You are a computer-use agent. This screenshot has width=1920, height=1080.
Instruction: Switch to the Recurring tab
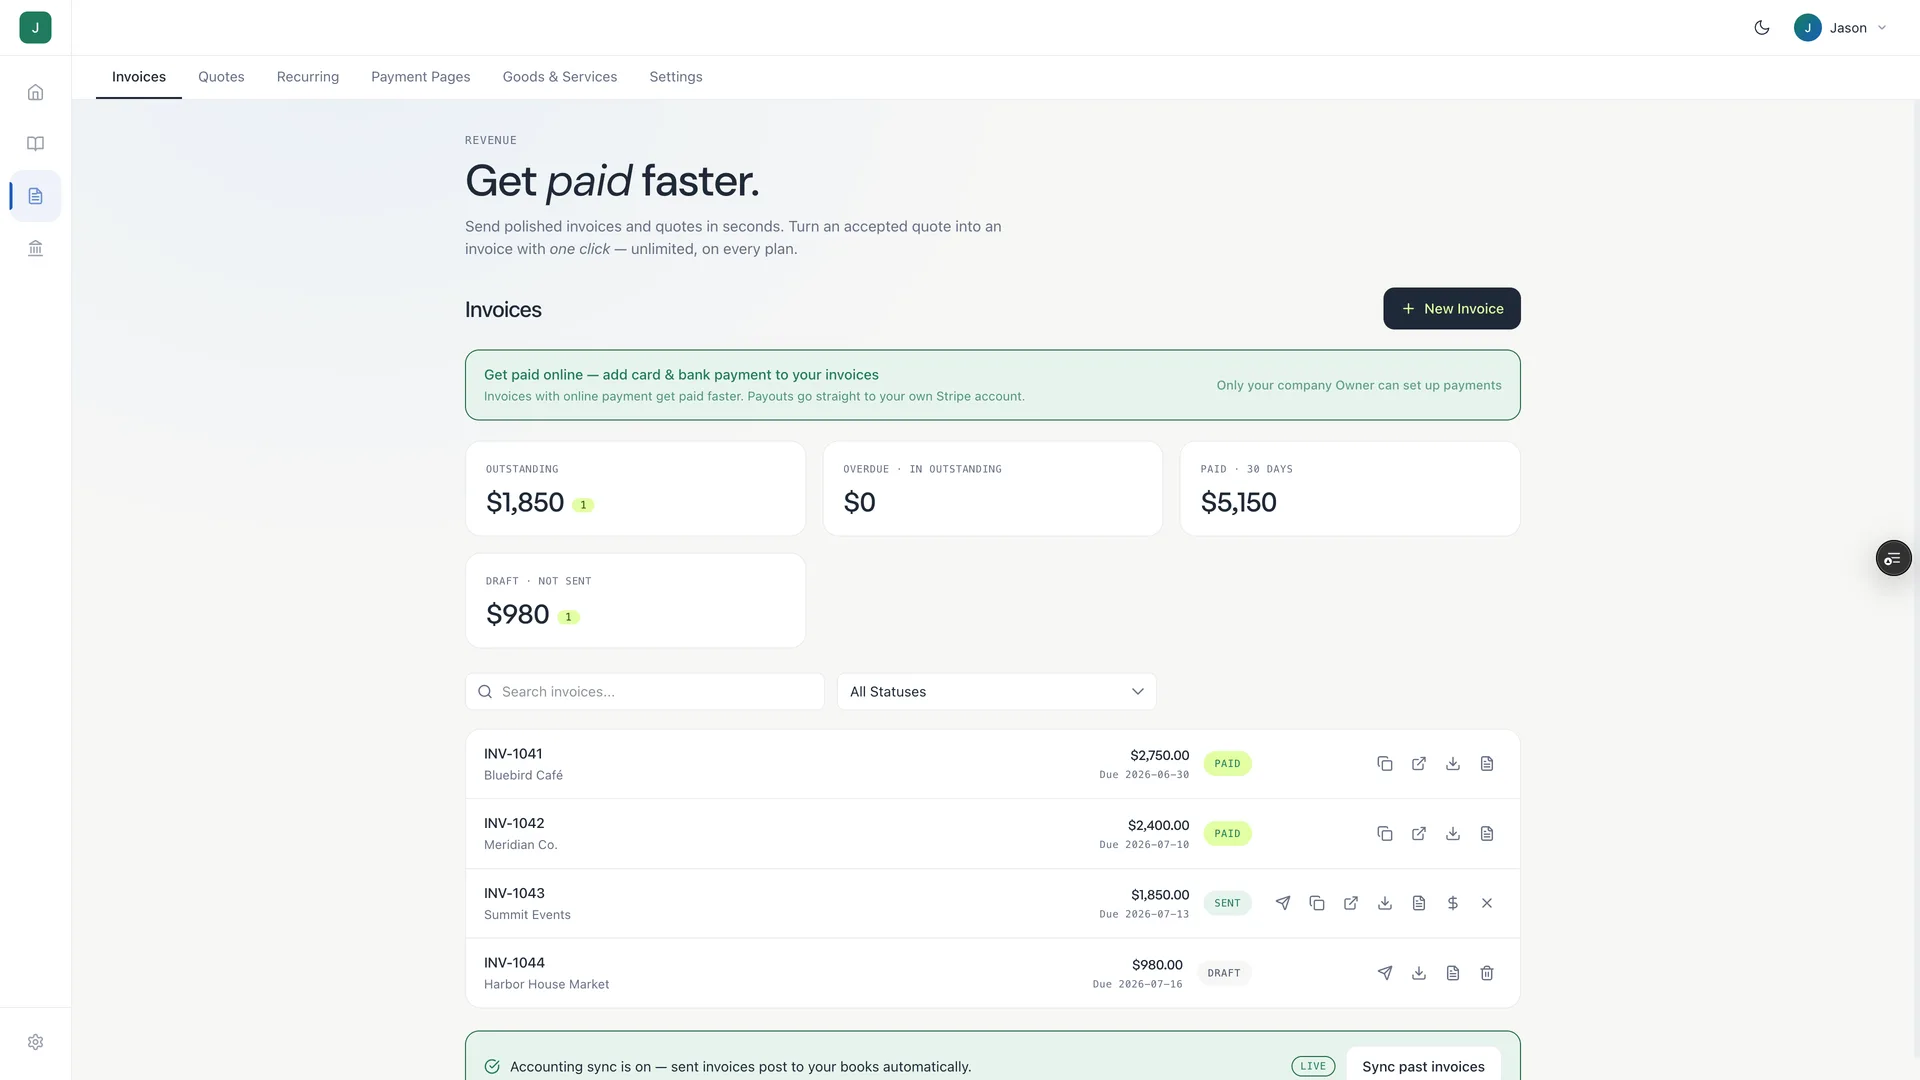[308, 77]
